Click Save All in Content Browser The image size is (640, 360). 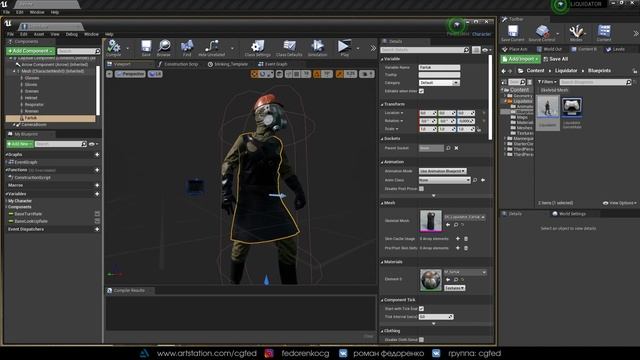556,59
